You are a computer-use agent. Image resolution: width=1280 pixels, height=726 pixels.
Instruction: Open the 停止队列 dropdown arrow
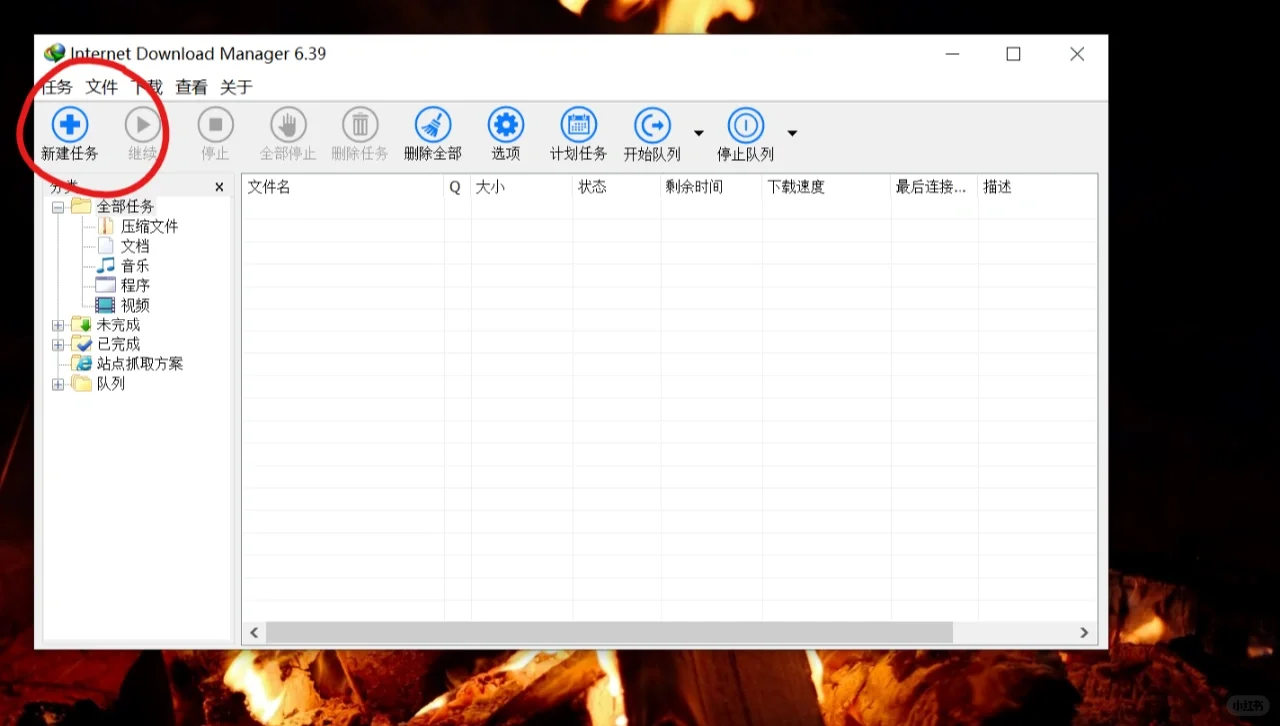pos(792,132)
